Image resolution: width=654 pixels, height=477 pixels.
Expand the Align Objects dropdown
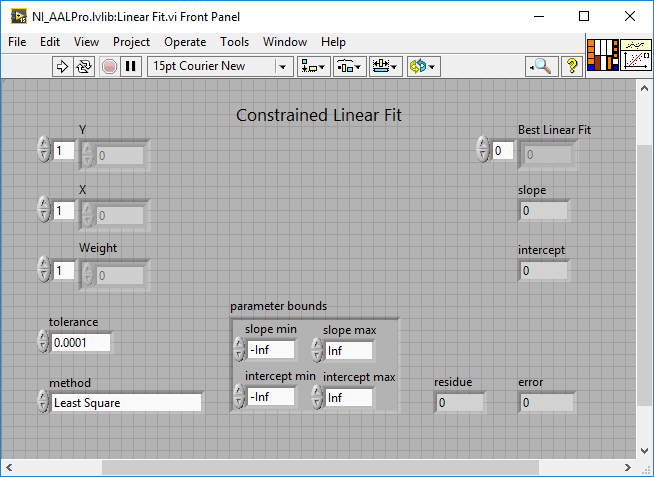tap(315, 67)
